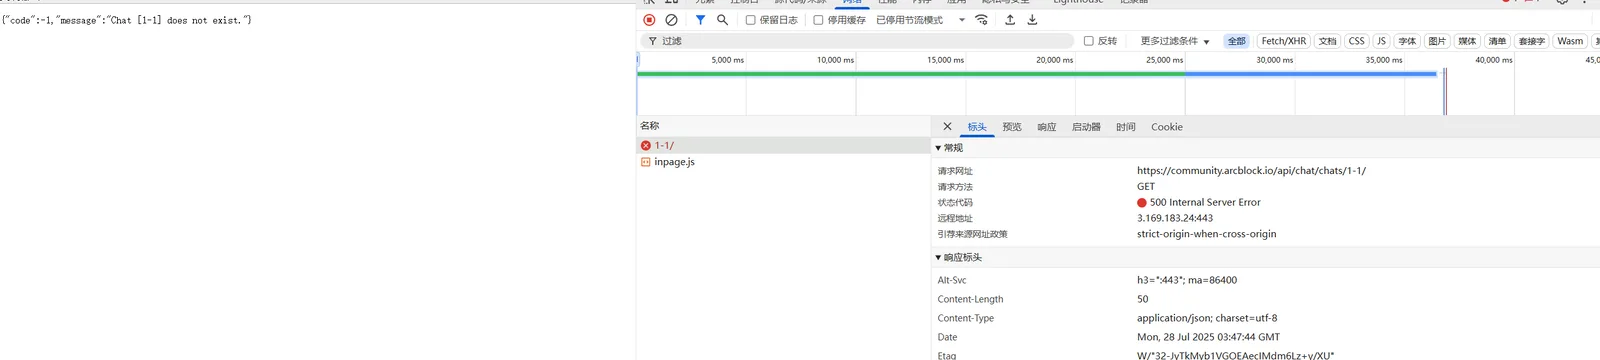Open network conditions wifi icon

pos(982,20)
